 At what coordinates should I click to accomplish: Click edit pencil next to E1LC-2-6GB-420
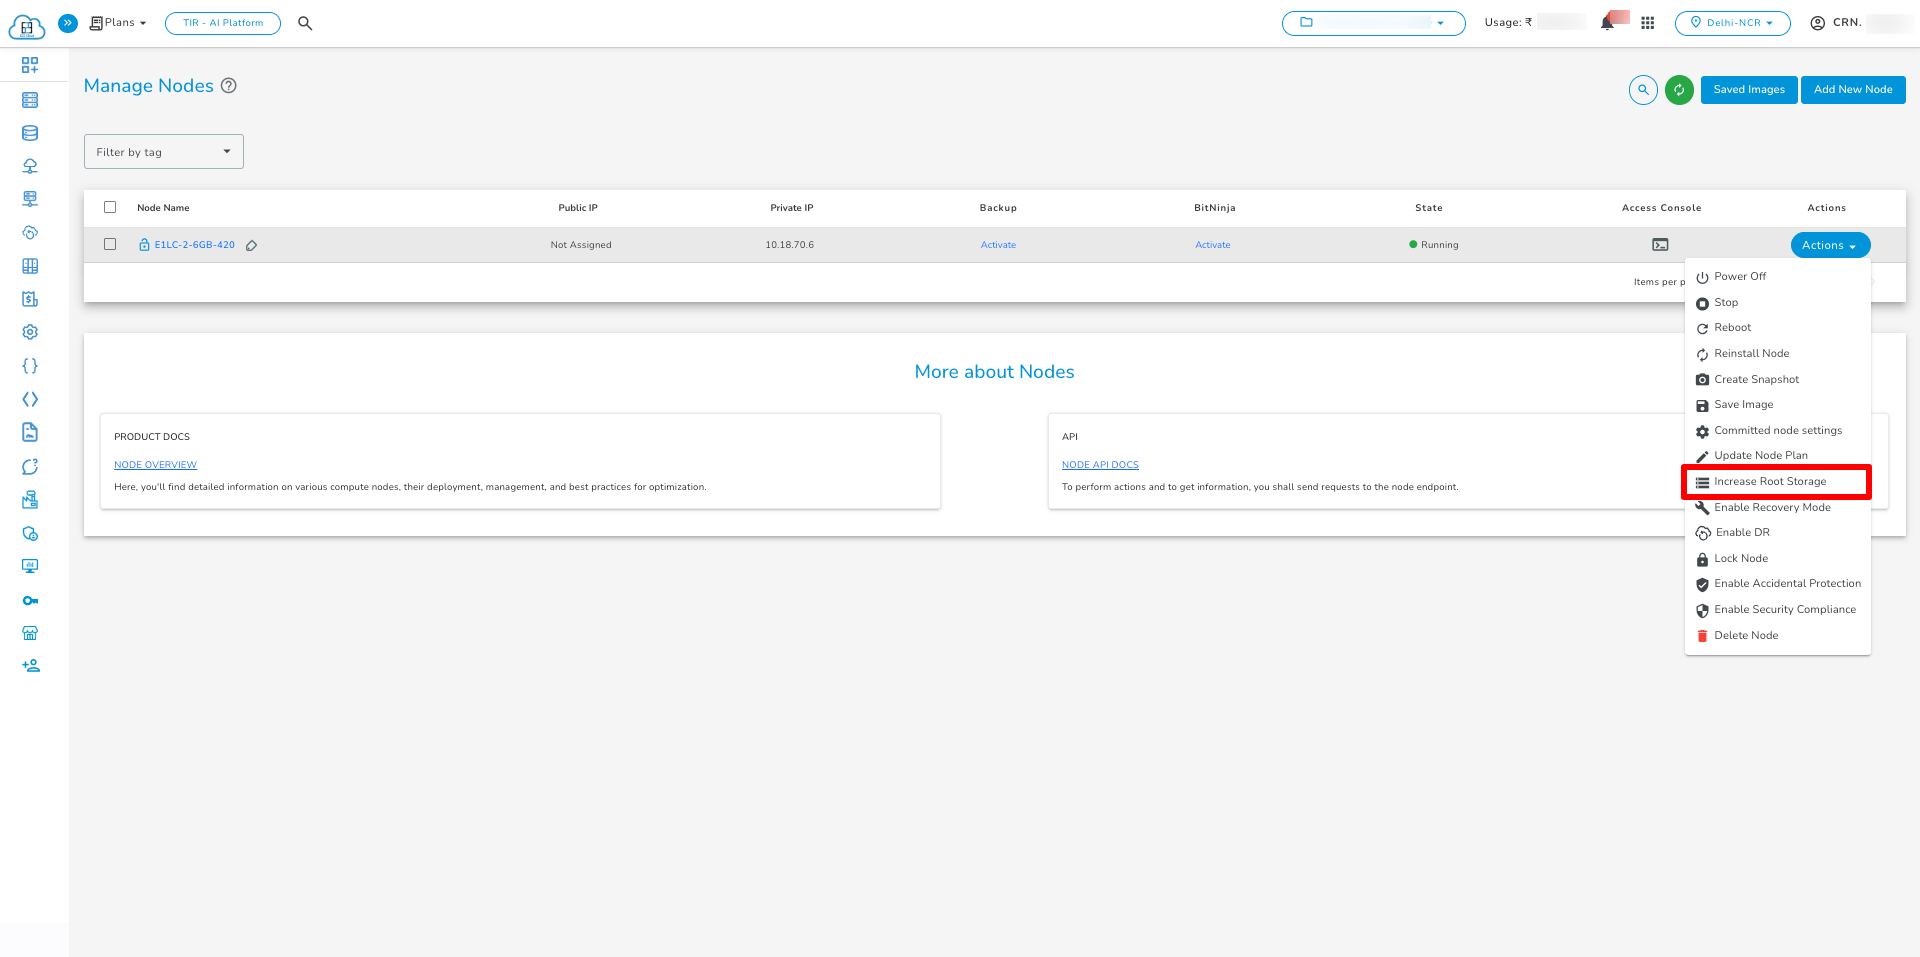pyautogui.click(x=252, y=245)
